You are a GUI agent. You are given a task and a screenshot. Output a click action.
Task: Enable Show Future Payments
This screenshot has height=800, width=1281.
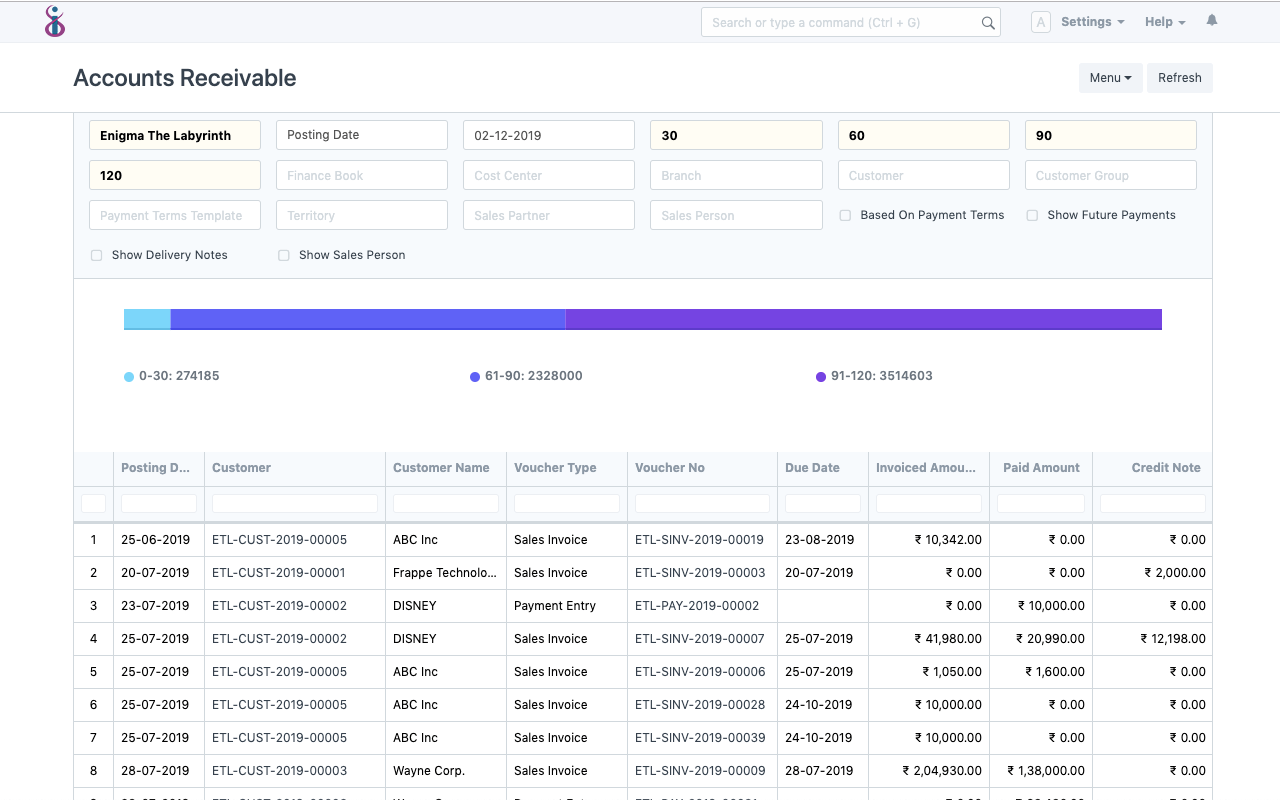pos(1031,215)
